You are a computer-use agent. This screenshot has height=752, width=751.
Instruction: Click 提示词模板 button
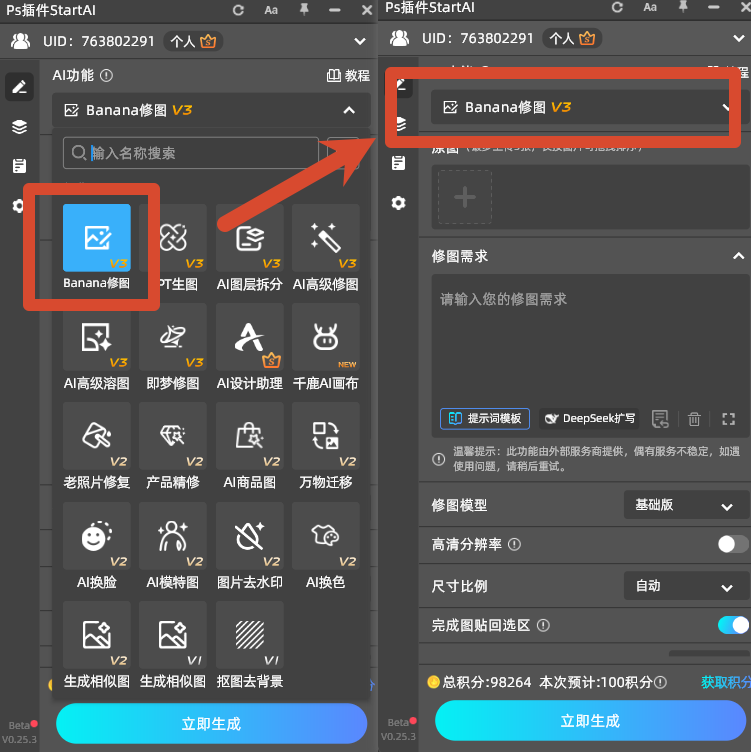pyautogui.click(x=485, y=419)
